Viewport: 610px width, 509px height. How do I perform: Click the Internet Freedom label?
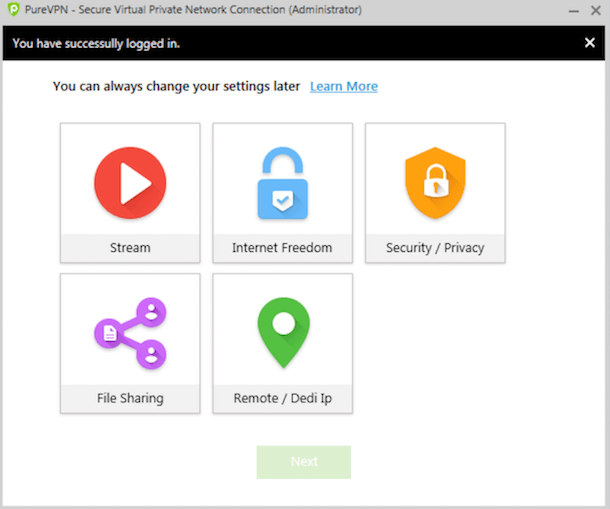[x=282, y=248]
